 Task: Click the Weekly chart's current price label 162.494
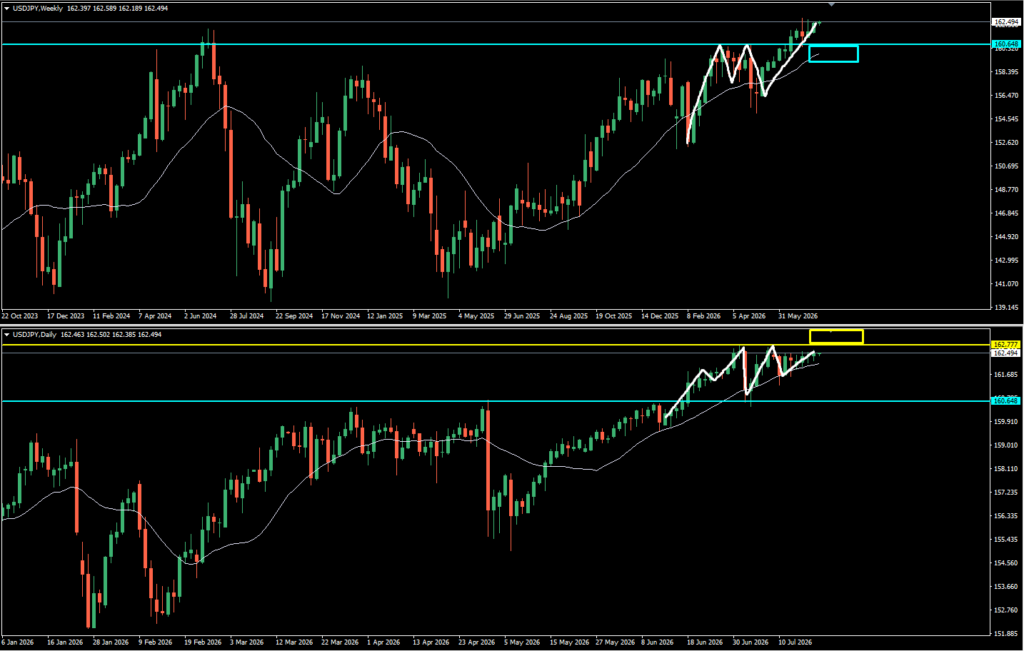(1006, 22)
